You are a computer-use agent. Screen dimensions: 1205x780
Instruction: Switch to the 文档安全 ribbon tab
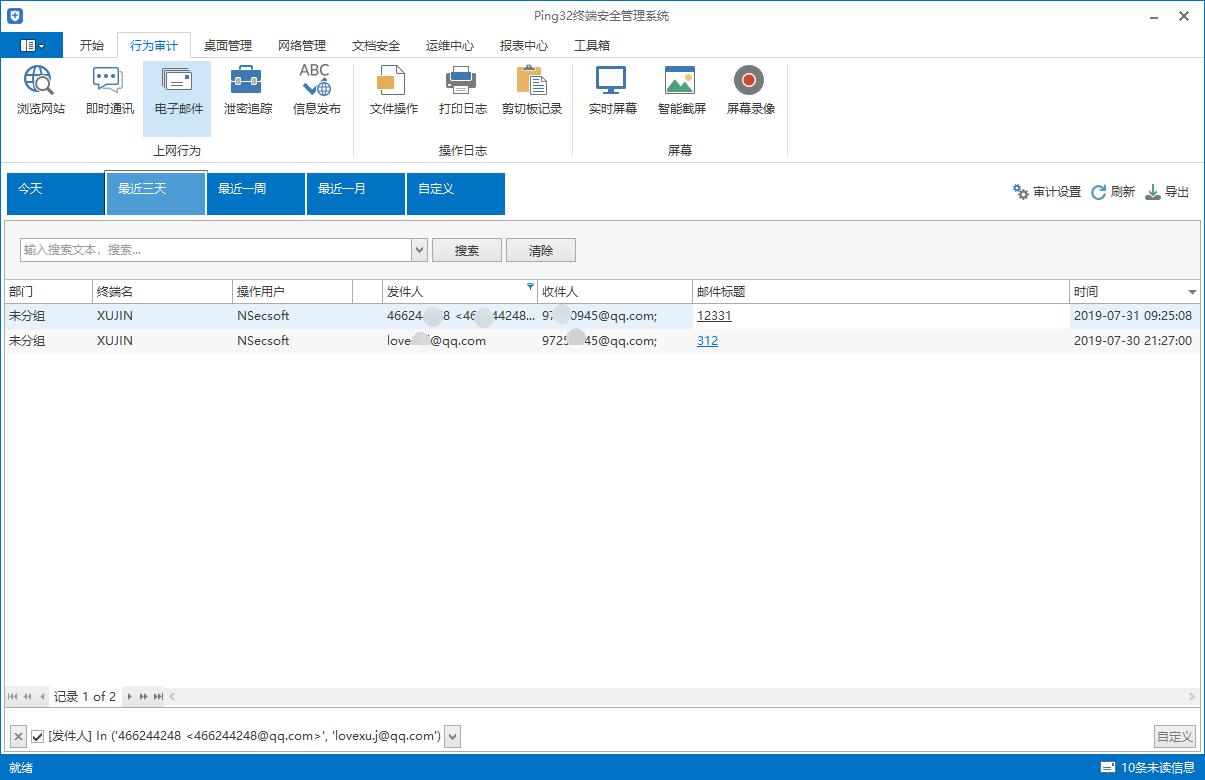pyautogui.click(x=376, y=45)
